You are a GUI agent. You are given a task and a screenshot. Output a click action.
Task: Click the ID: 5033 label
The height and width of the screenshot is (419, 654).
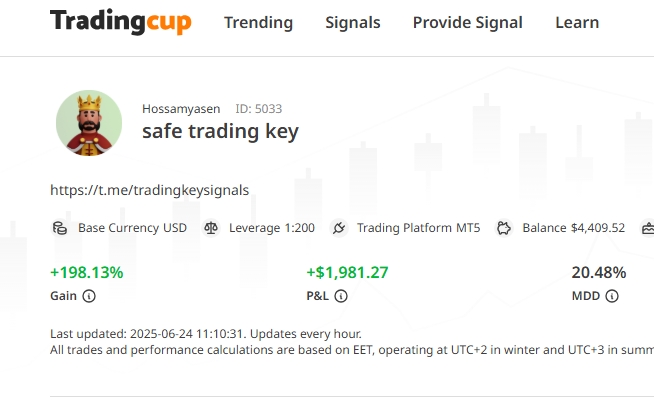click(257, 108)
